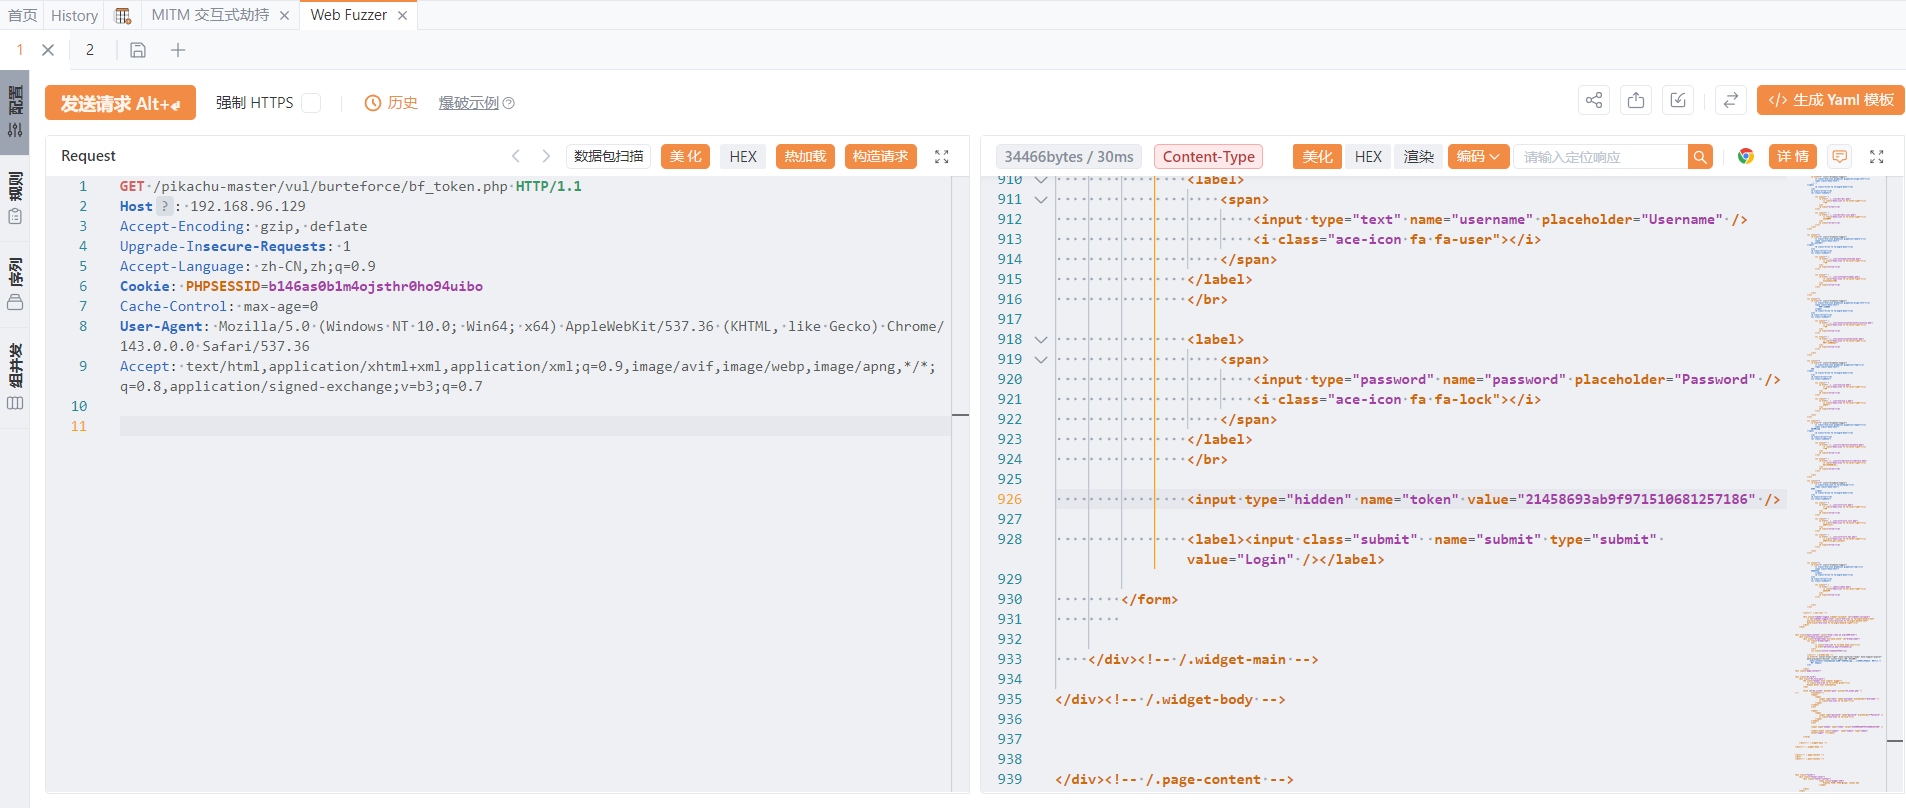Click the response search magnifier button
Screen dimensions: 1906x808
(x=1700, y=157)
